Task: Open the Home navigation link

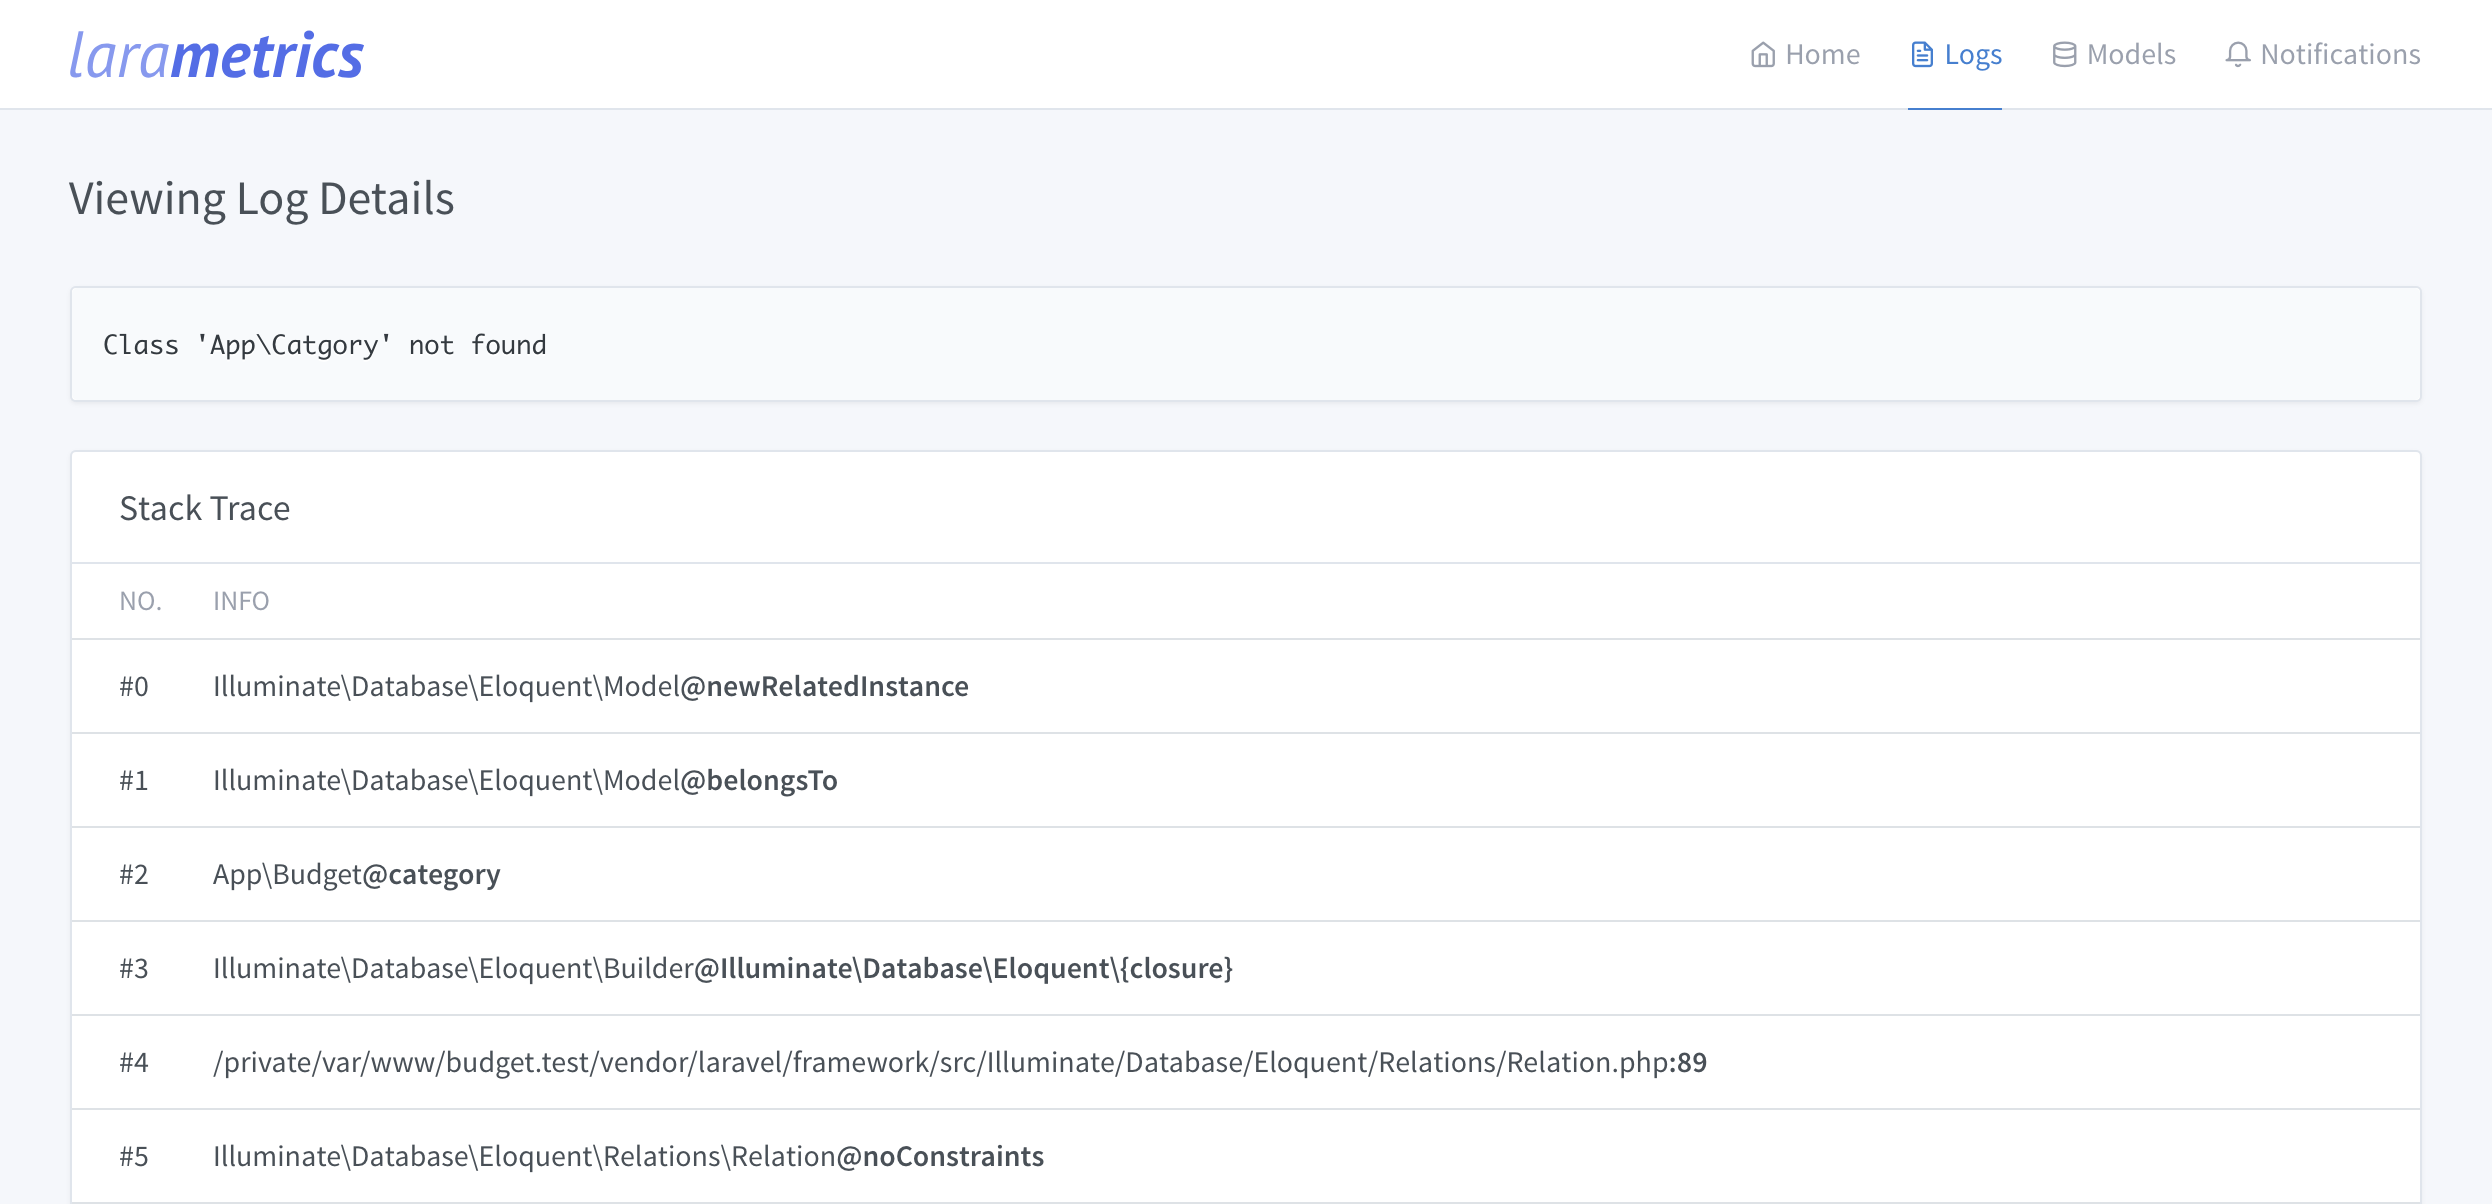Action: (x=1822, y=55)
